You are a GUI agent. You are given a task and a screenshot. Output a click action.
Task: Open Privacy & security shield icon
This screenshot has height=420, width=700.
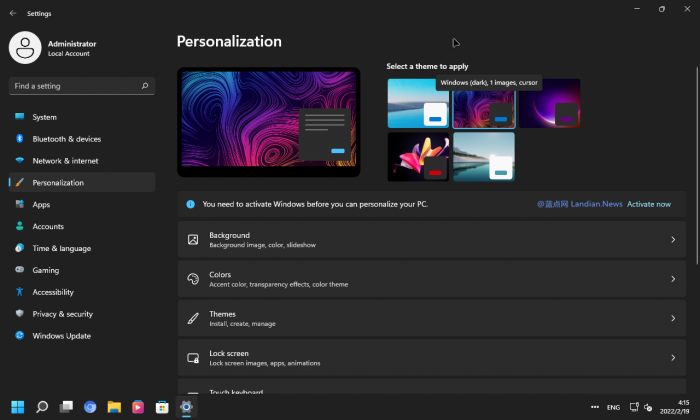(x=19, y=314)
